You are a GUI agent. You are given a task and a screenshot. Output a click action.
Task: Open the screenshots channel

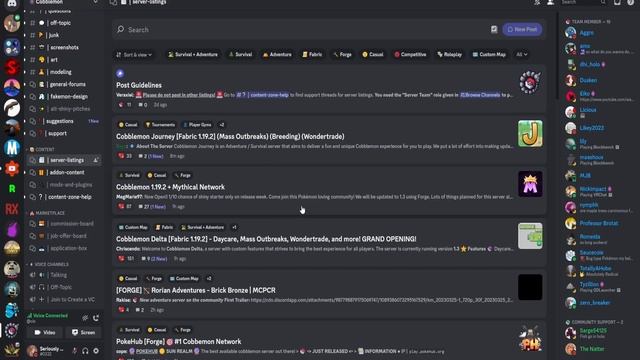[64, 47]
